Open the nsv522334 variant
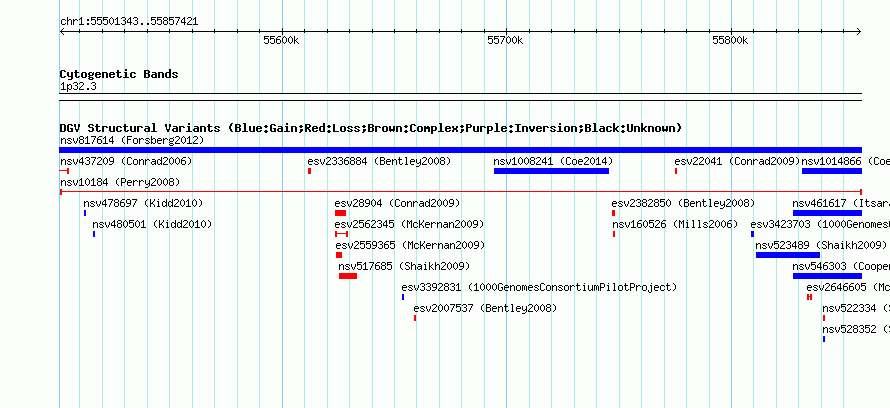This screenshot has width=890, height=408. [856, 308]
